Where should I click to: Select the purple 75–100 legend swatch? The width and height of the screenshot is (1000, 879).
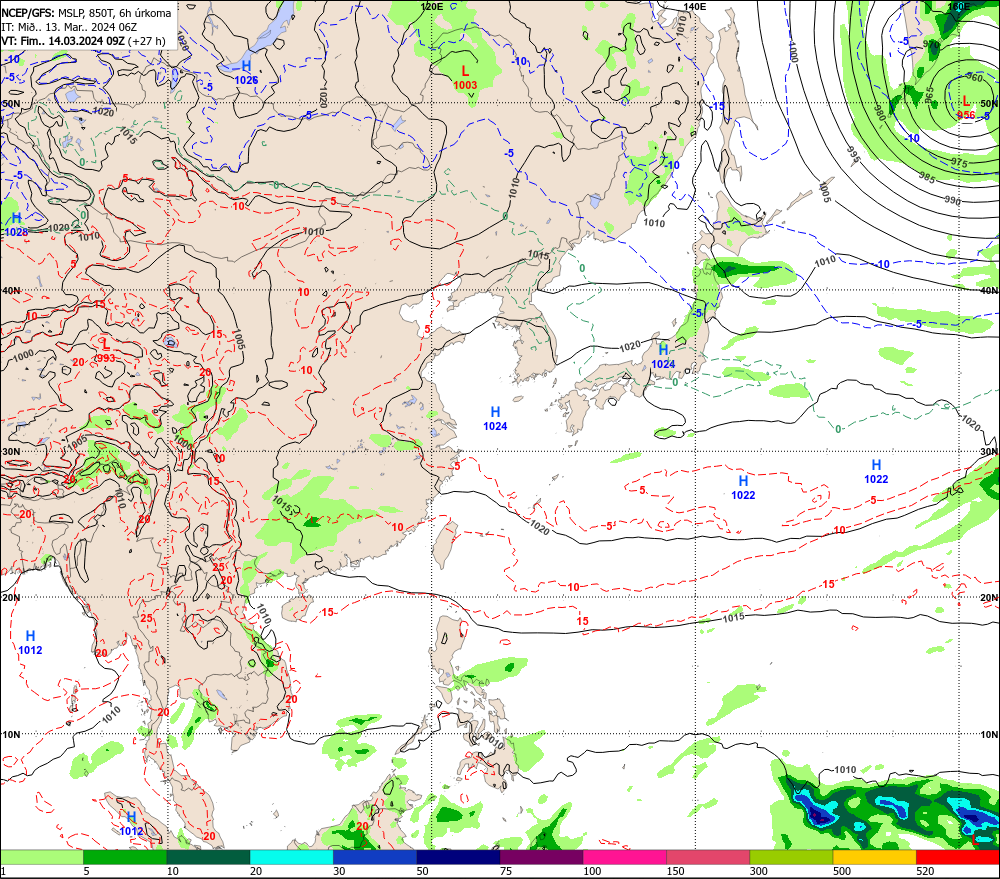coord(541,857)
